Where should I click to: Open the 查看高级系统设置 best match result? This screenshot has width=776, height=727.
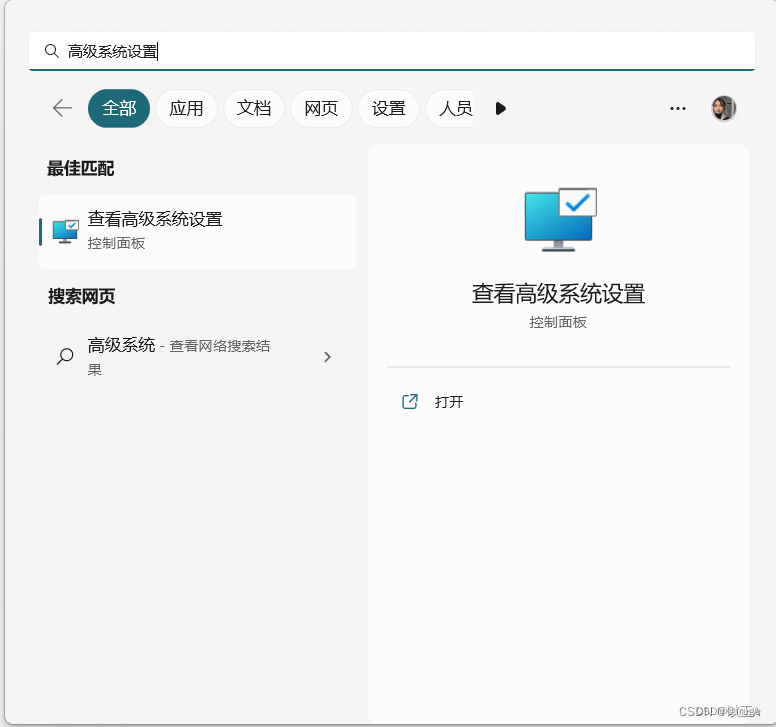click(x=197, y=232)
